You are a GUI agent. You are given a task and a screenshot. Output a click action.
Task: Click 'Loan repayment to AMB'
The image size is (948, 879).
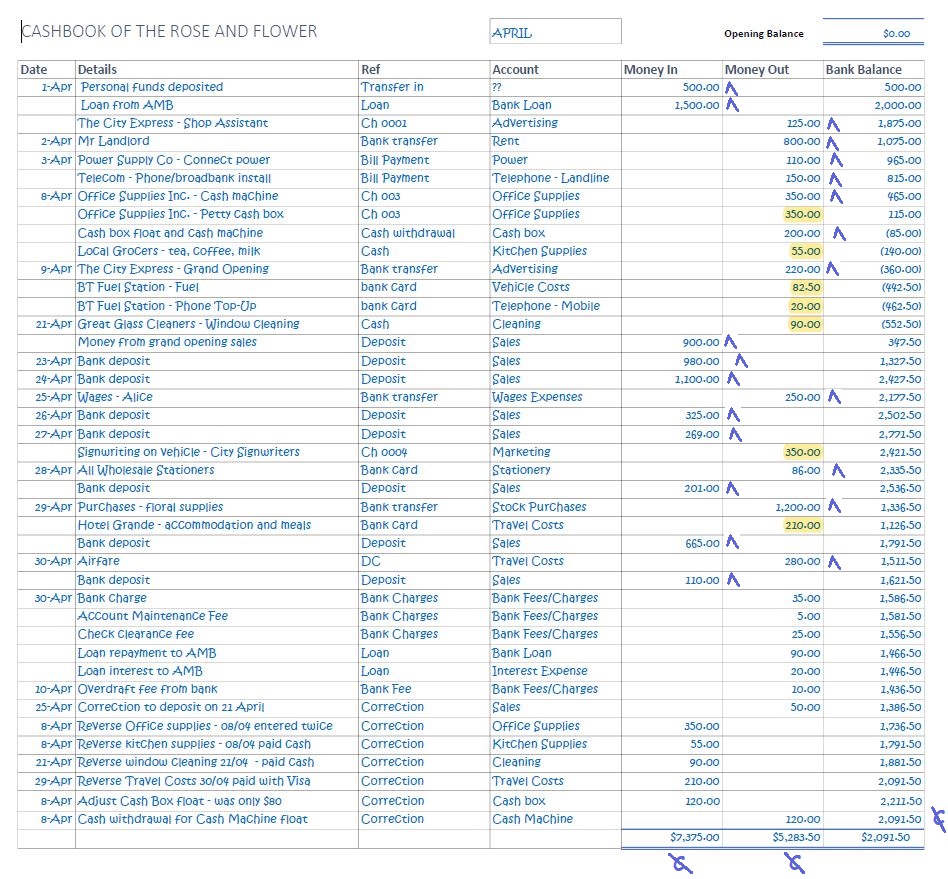point(147,654)
